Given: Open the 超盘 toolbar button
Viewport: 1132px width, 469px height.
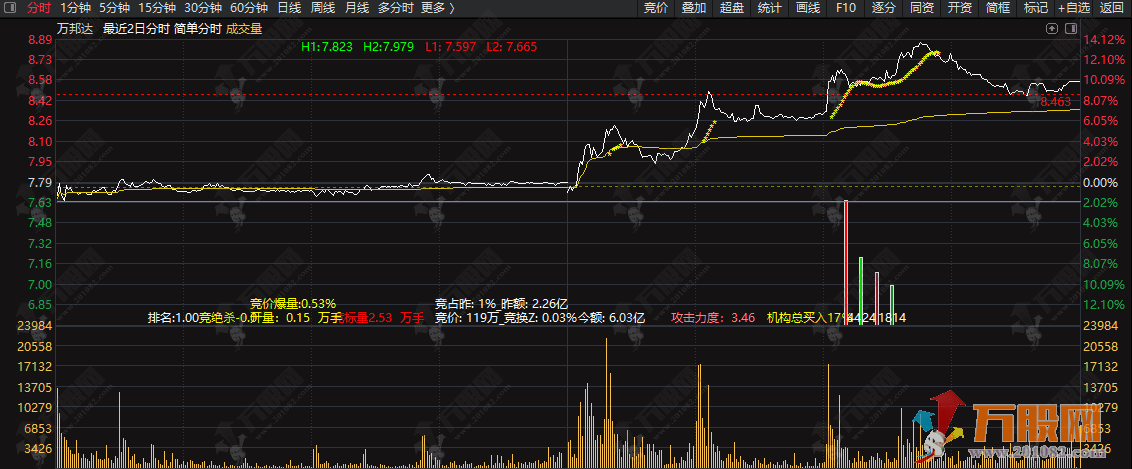Looking at the screenshot, I should 731,8.
